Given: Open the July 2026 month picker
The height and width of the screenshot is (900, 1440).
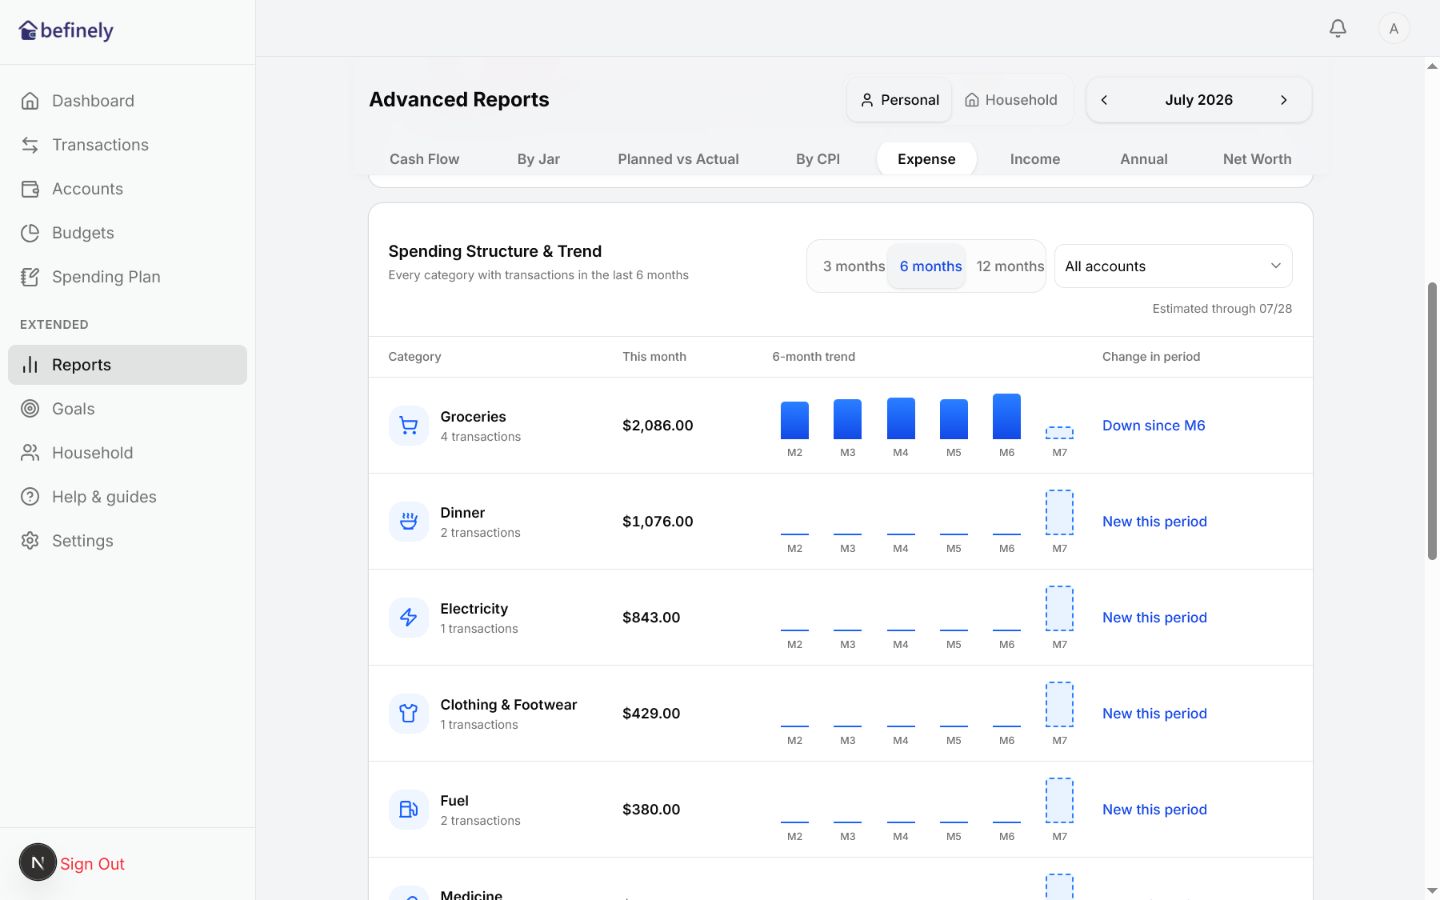Looking at the screenshot, I should [1198, 100].
